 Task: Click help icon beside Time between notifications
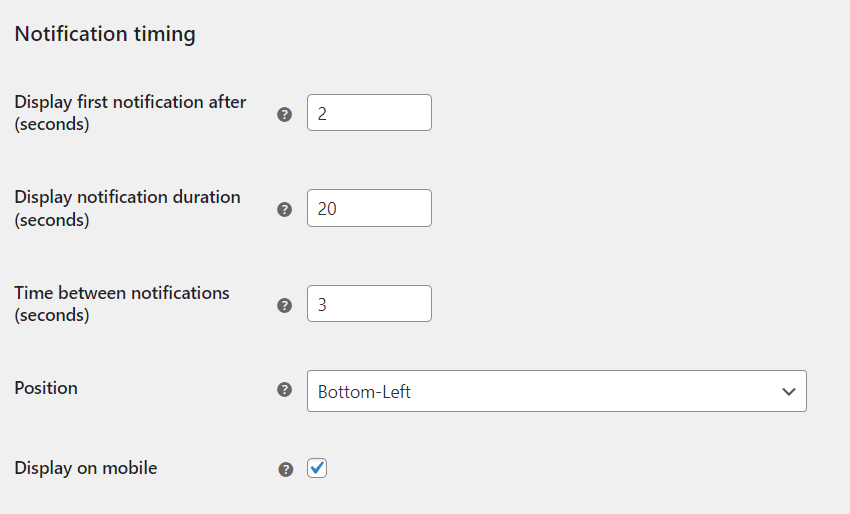(x=284, y=305)
